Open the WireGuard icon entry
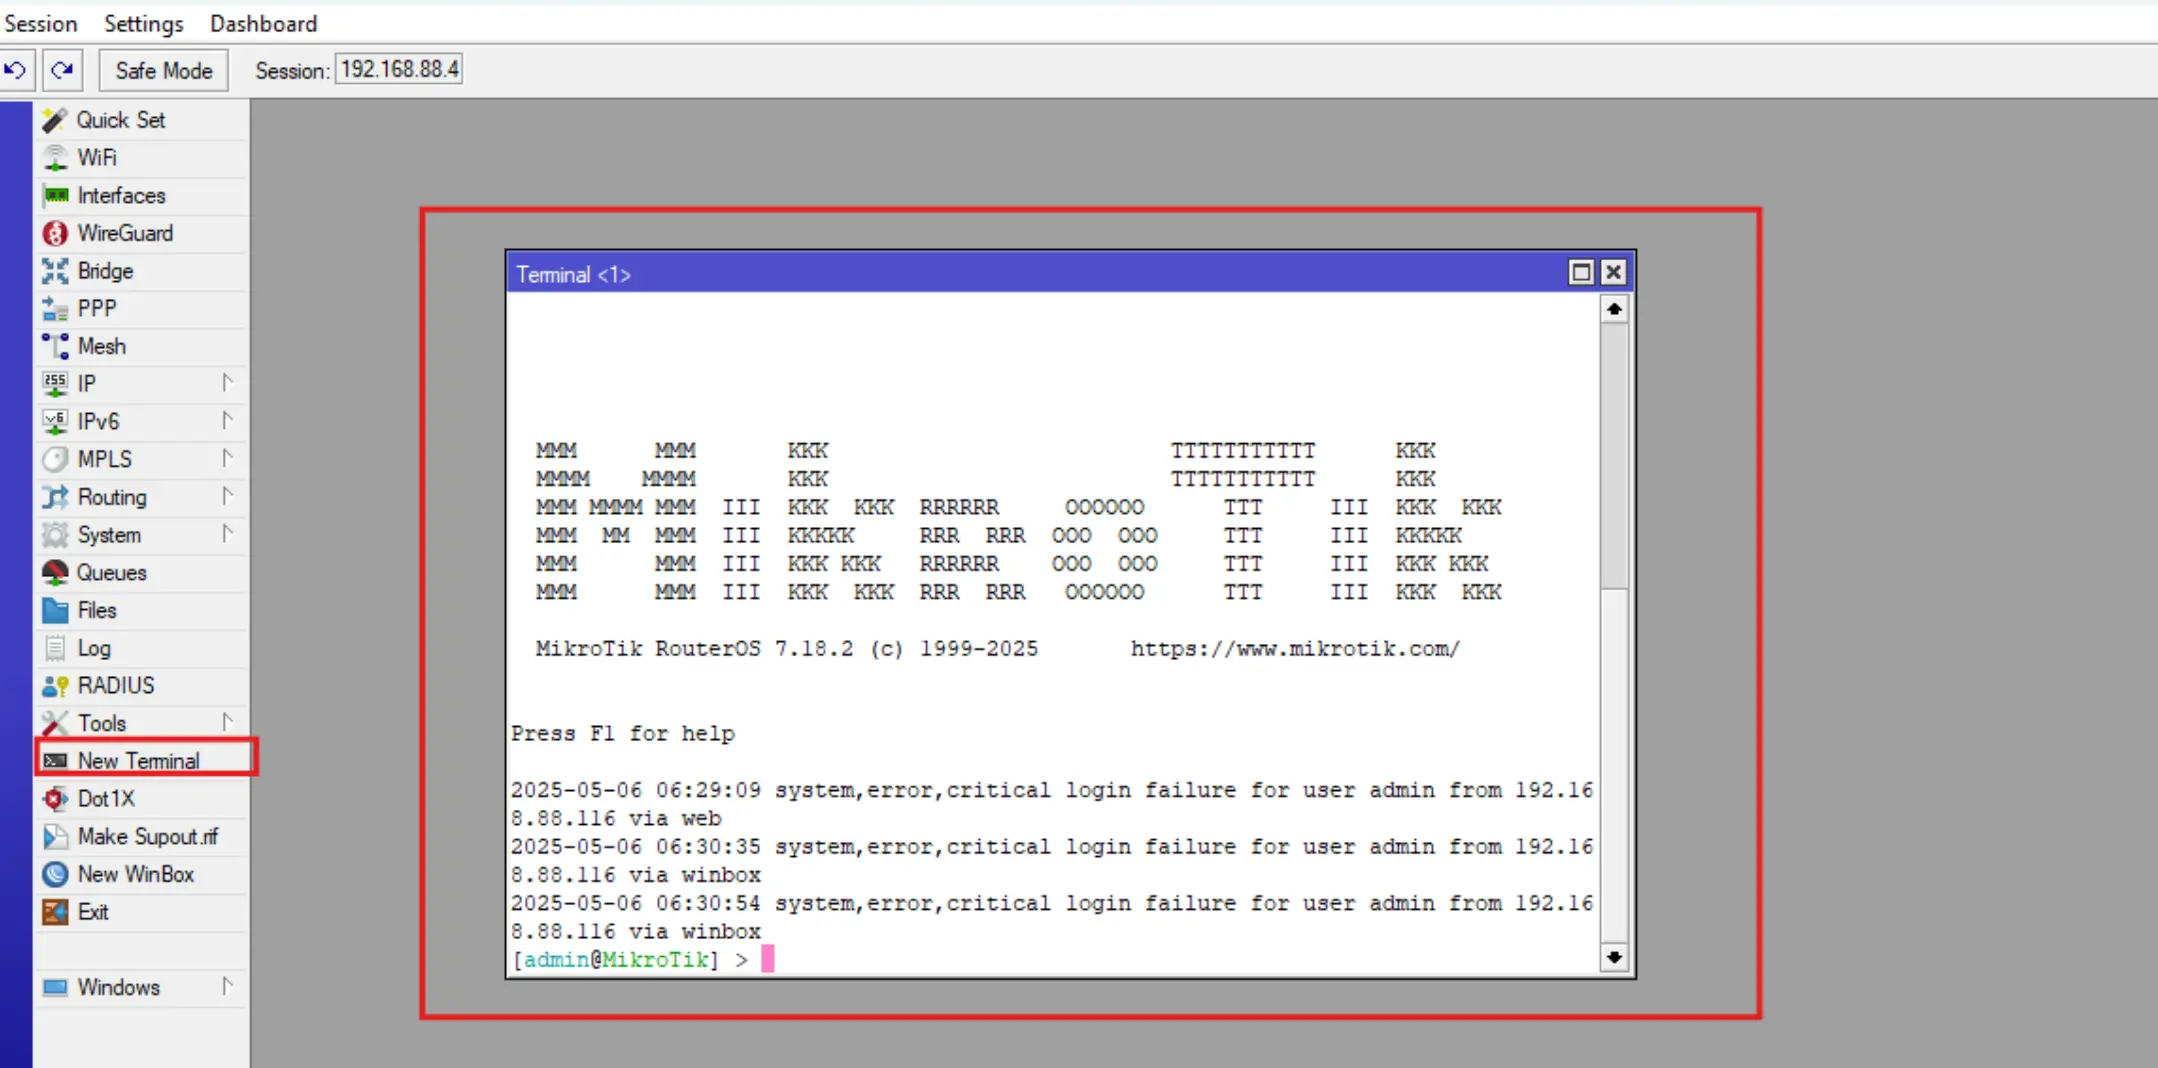Screen dimensions: 2158x1068 tap(55, 233)
